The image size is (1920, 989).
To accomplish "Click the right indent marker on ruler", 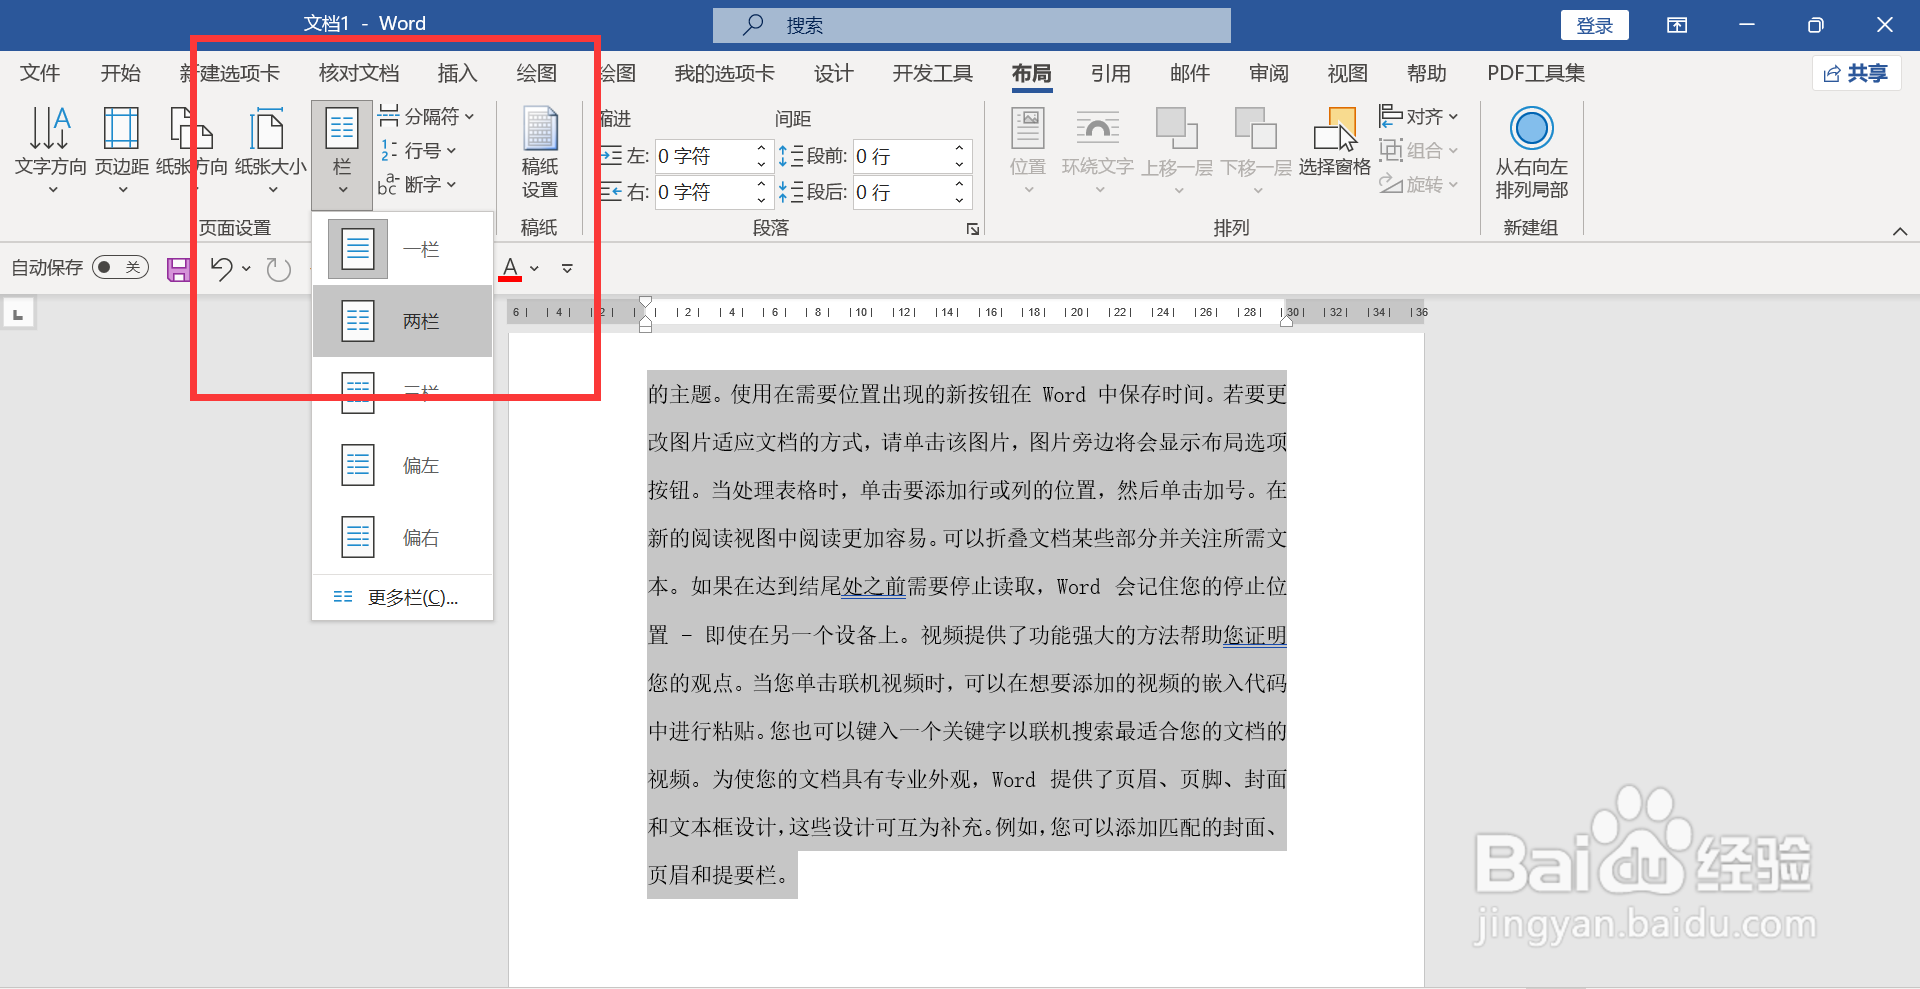I will [1286, 321].
